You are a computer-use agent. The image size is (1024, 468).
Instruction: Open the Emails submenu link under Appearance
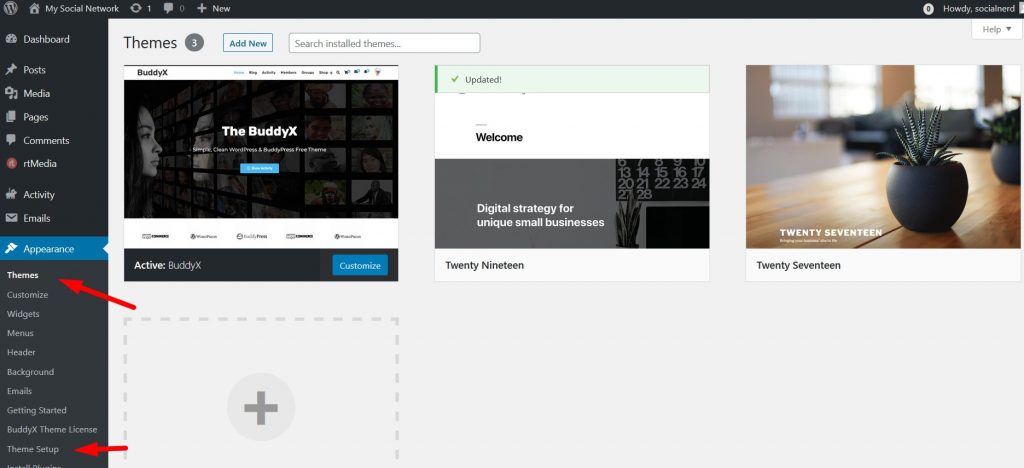coord(19,391)
